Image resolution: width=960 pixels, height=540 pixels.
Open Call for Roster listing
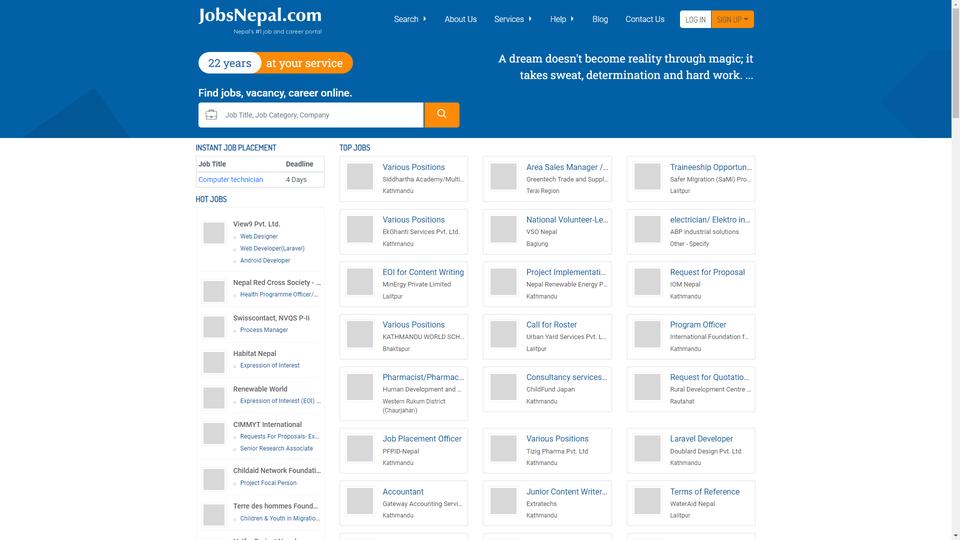tap(551, 325)
